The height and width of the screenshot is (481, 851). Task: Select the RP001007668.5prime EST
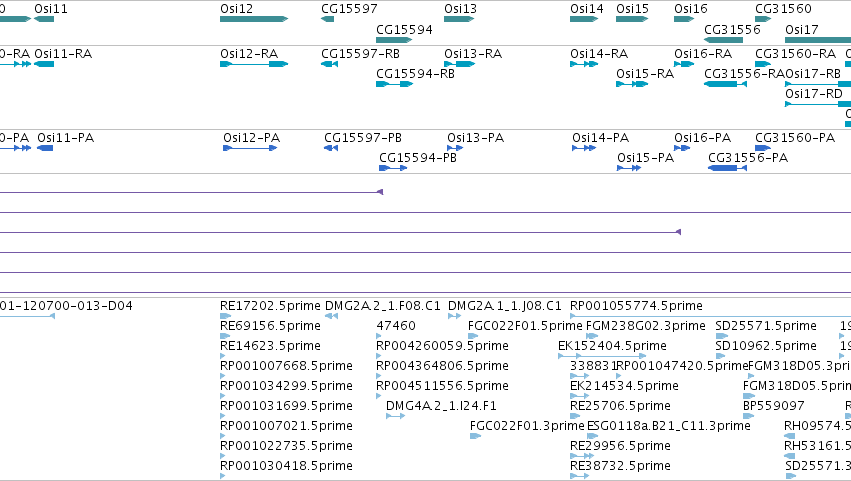[x=223, y=376]
